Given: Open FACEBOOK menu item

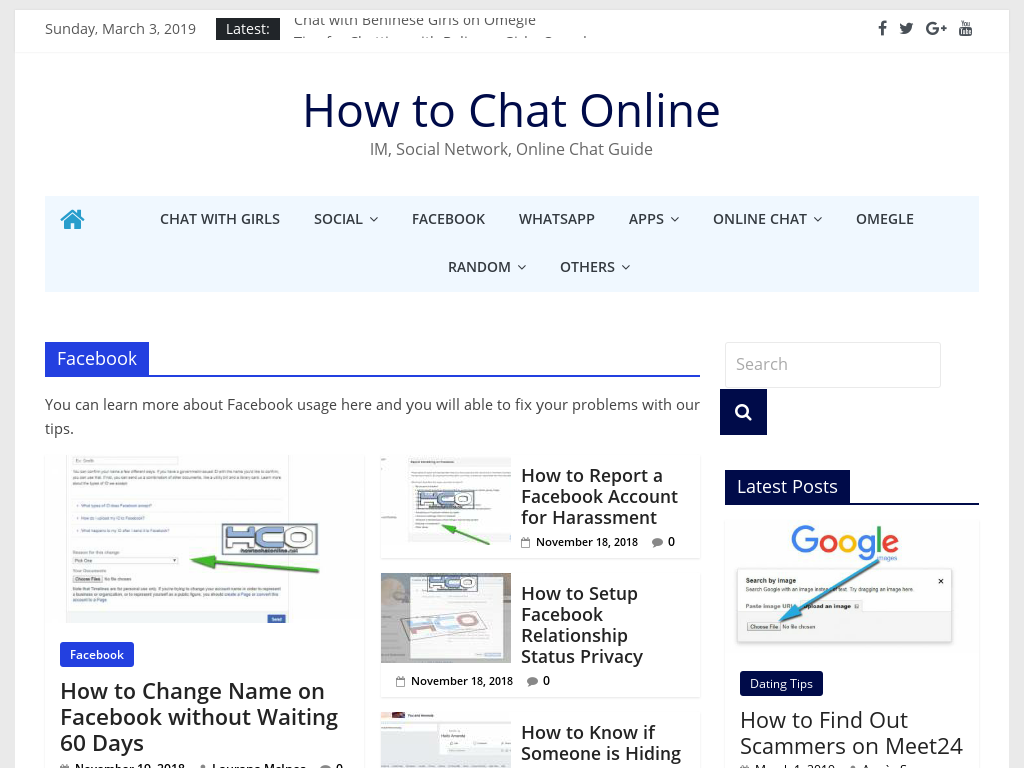Looking at the screenshot, I should click(448, 219).
